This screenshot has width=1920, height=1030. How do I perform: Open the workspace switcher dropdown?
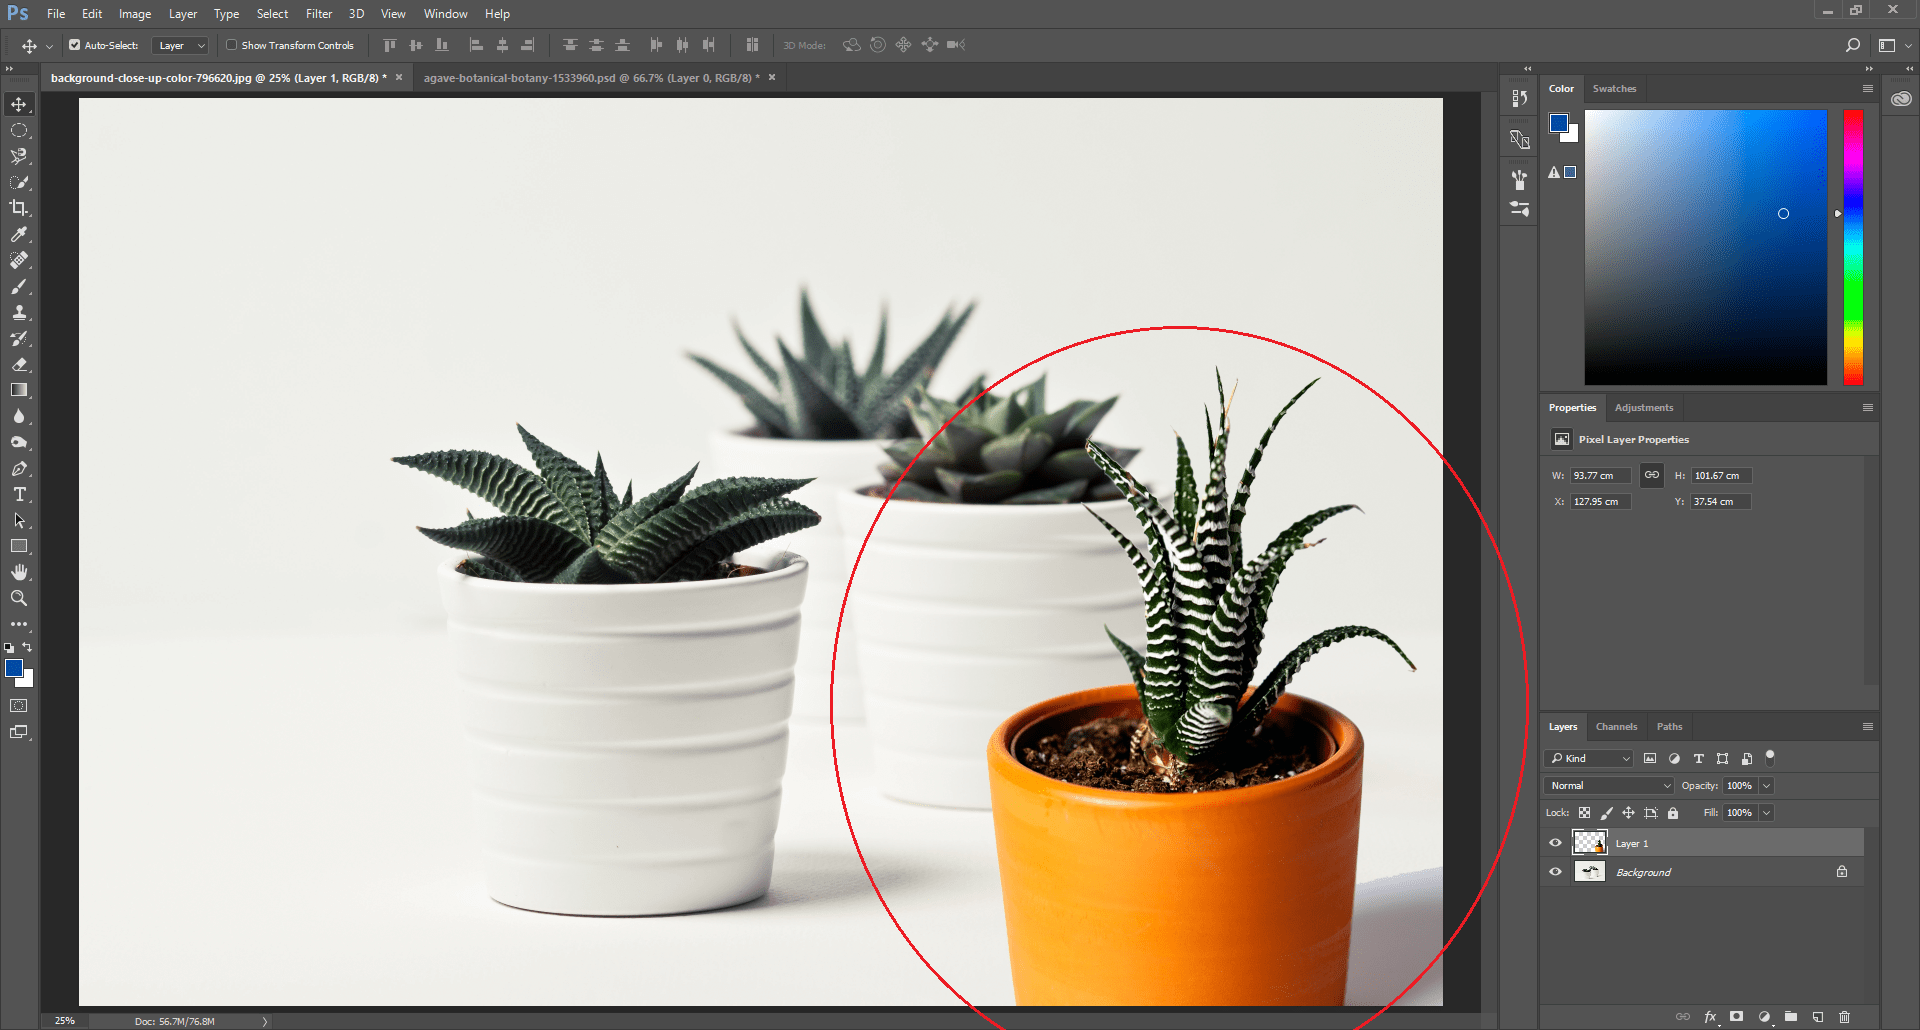pos(1894,45)
